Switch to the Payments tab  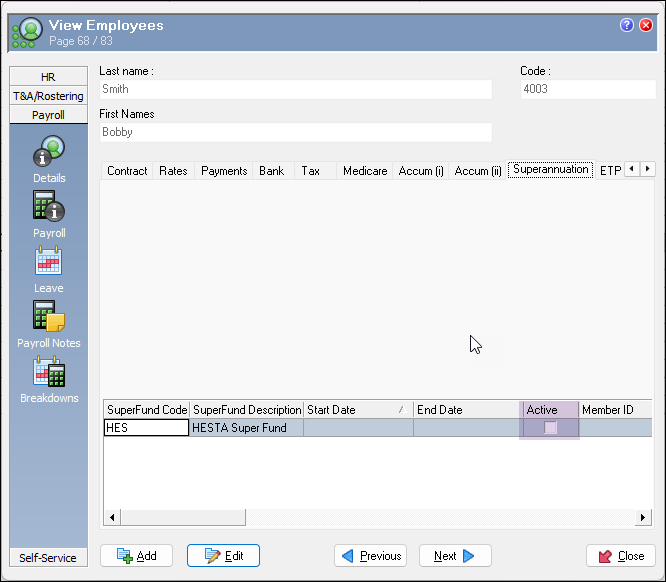[x=224, y=171]
